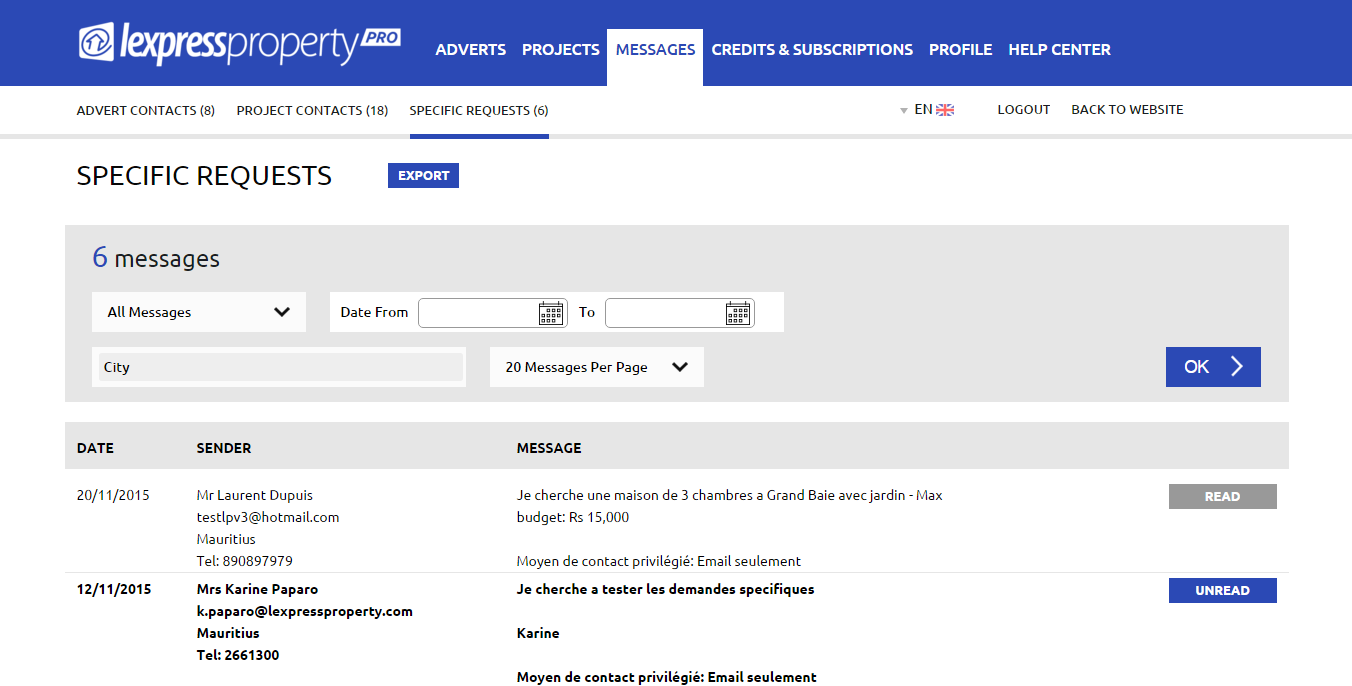
Task: Click the date 20/11/2015
Action: pos(113,495)
